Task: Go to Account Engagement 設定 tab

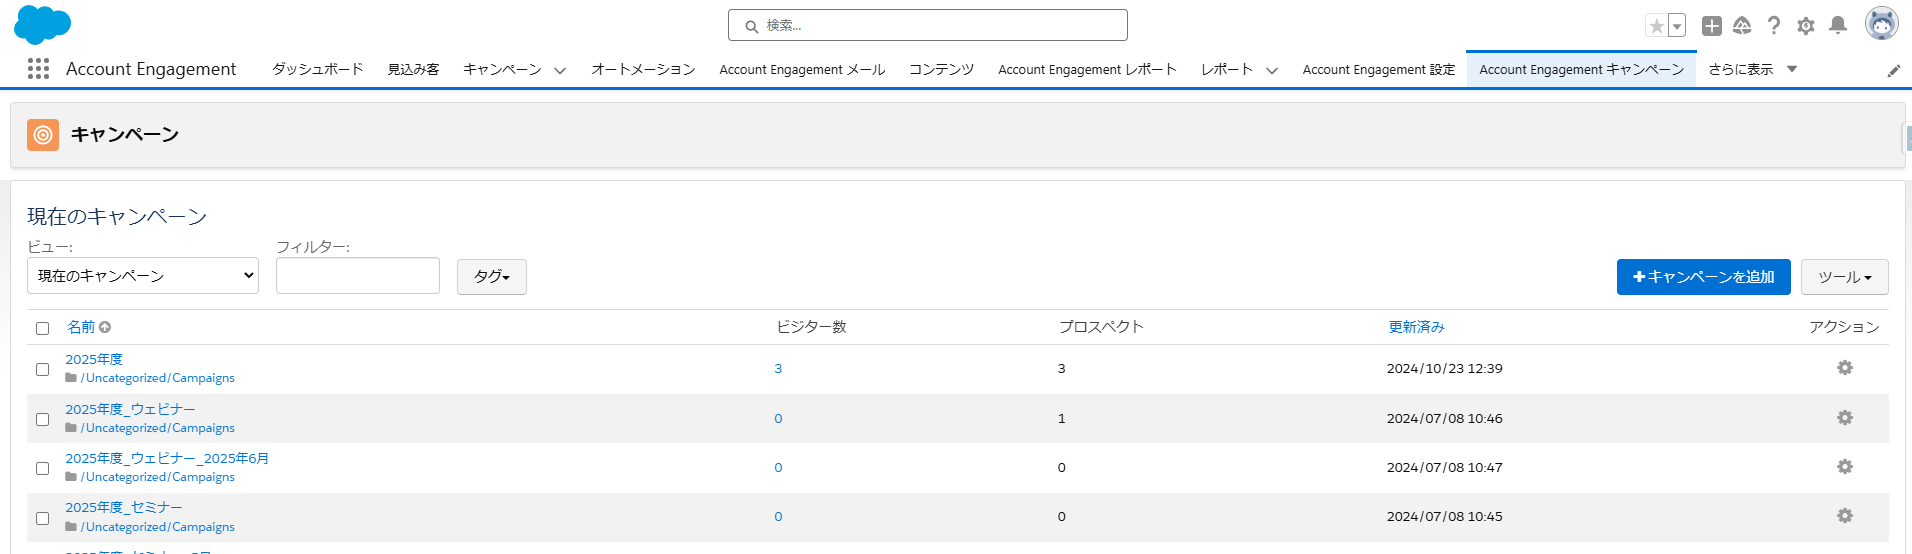Action: [1379, 69]
